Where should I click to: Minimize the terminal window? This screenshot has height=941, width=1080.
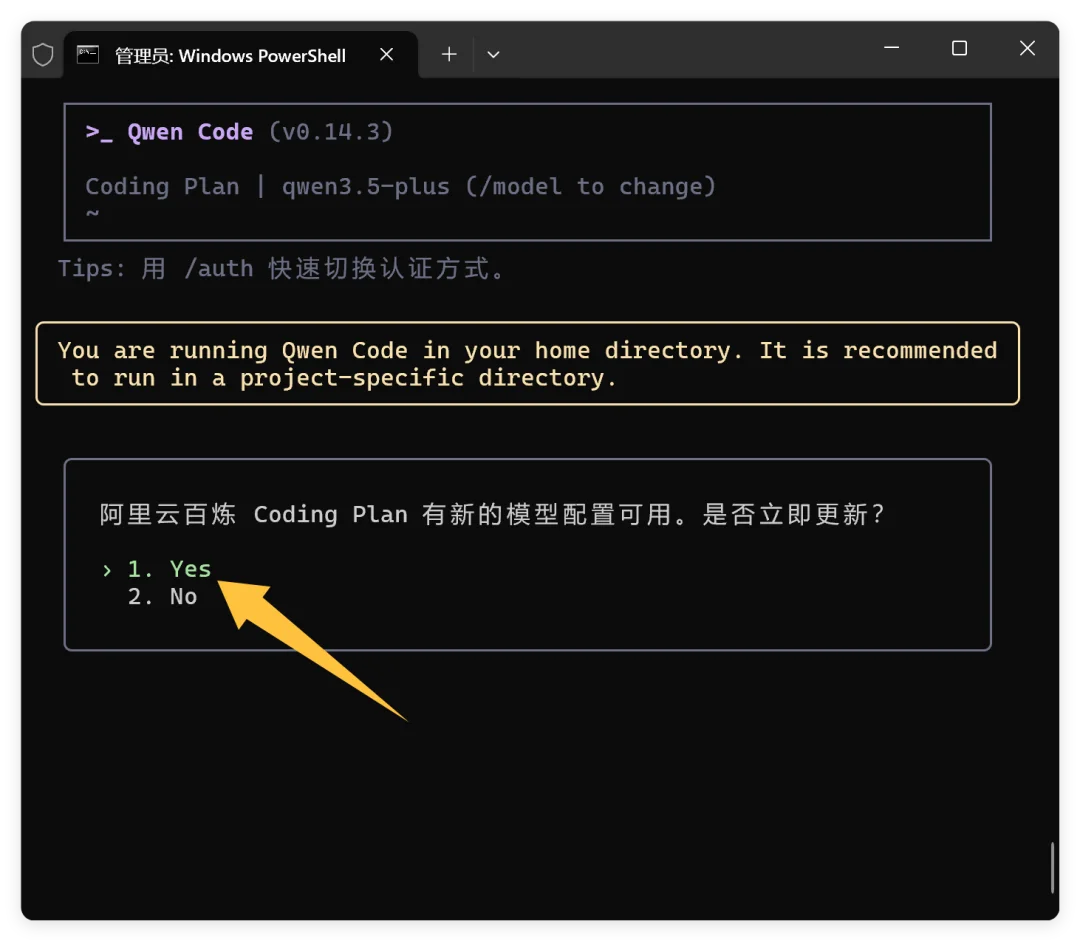click(x=892, y=48)
